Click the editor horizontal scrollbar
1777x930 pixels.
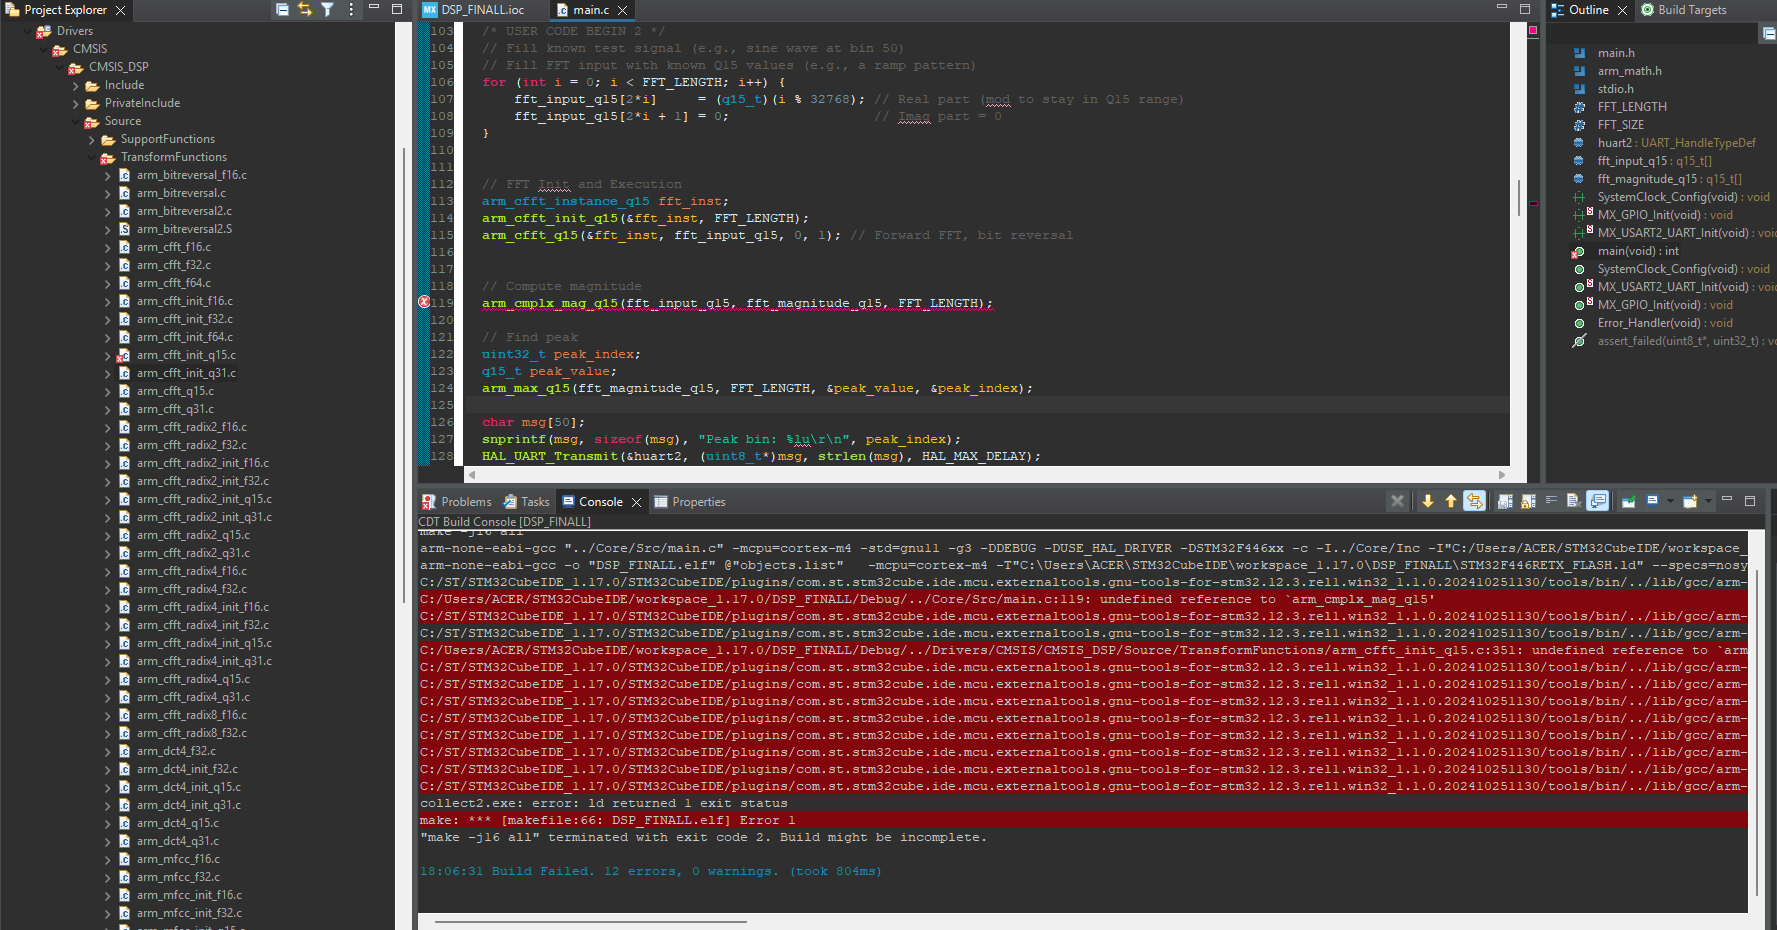(x=960, y=475)
